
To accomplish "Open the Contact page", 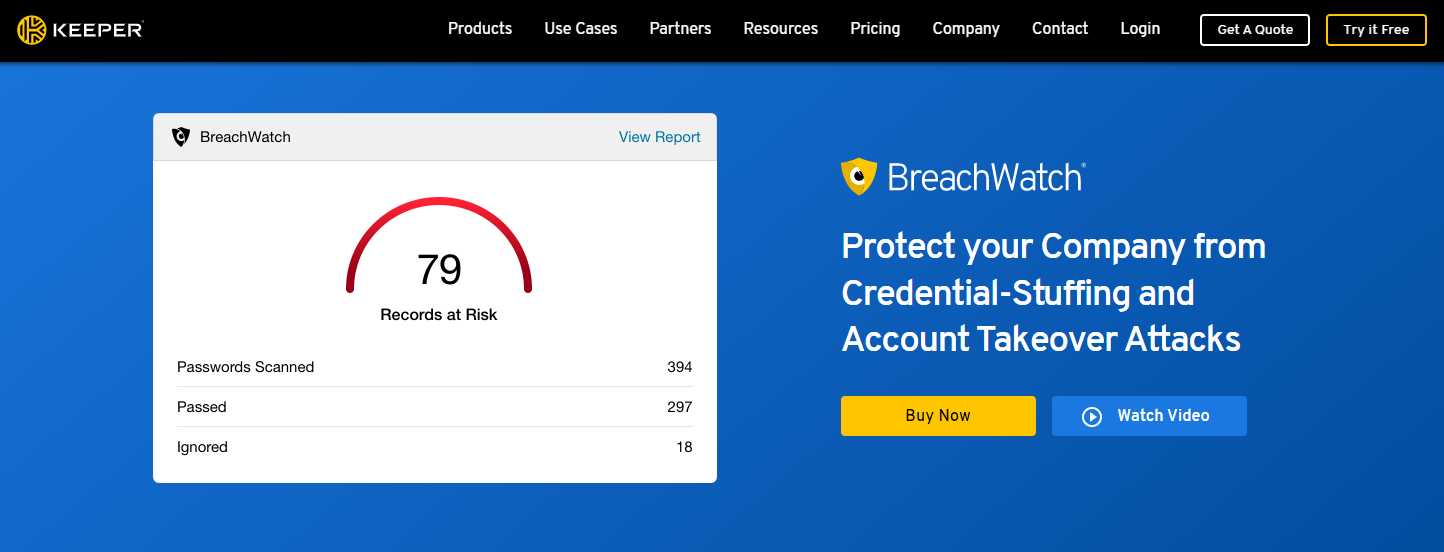I will tap(1060, 29).
